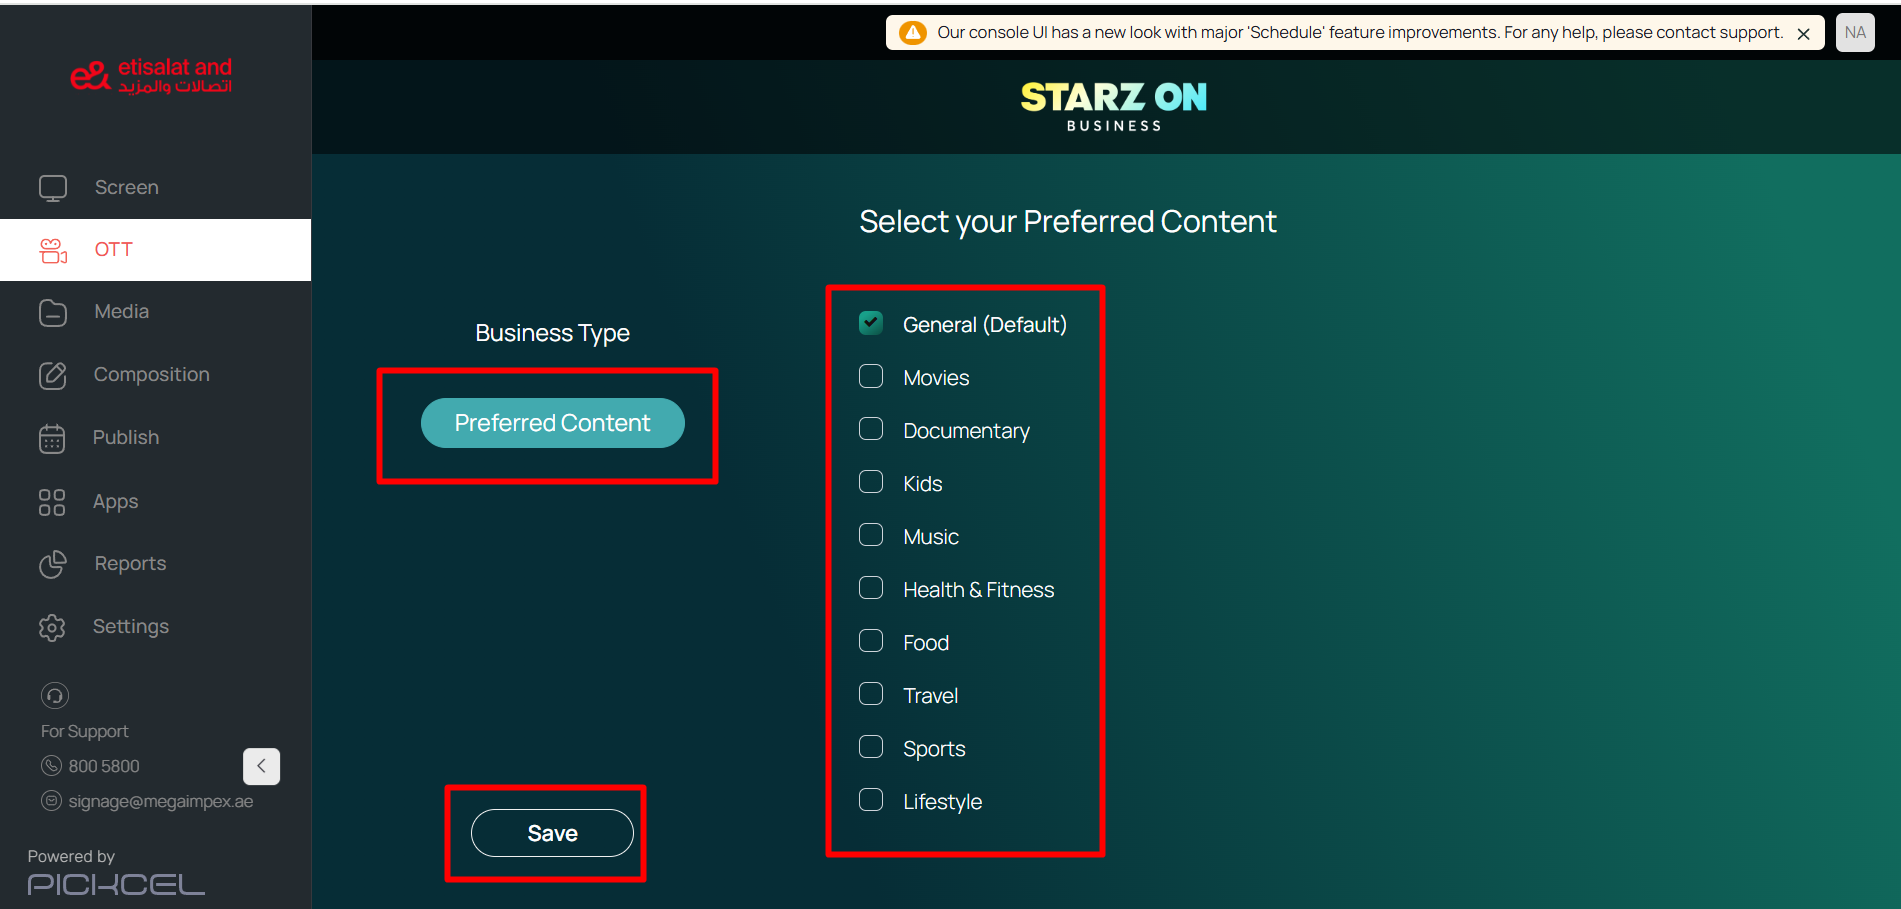The width and height of the screenshot is (1901, 909).
Task: Open the Media folder icon
Action: tap(53, 313)
